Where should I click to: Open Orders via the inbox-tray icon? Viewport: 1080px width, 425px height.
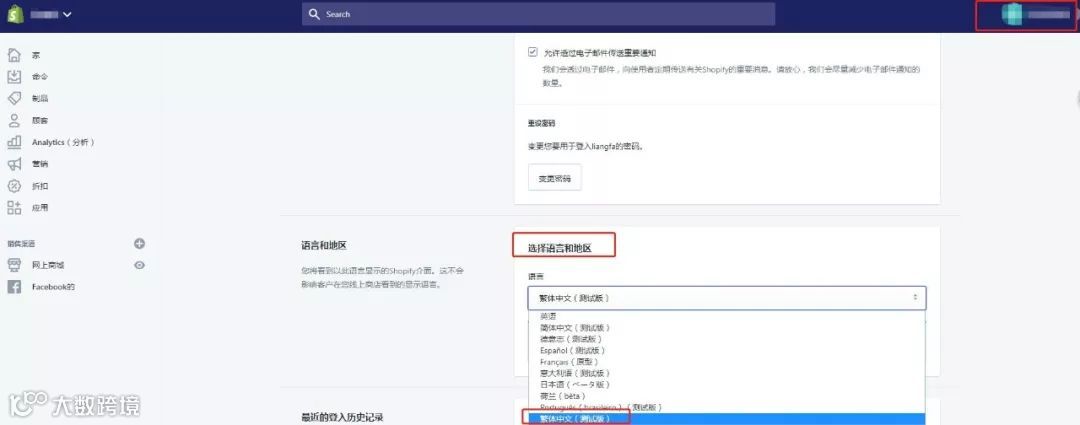click(14, 76)
